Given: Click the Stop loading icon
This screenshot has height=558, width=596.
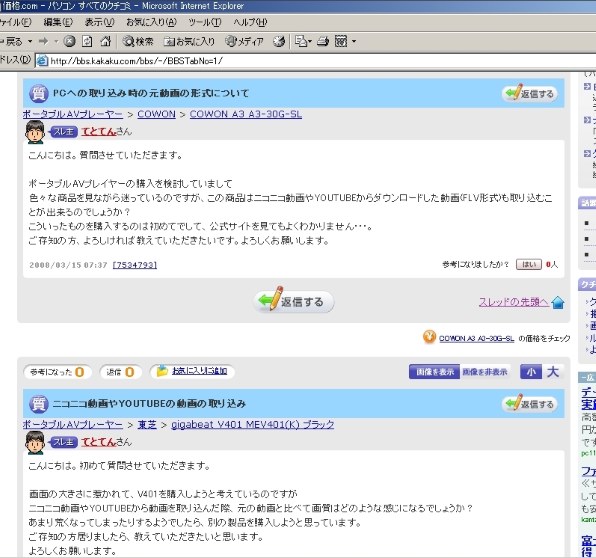Looking at the screenshot, I should 69,41.
